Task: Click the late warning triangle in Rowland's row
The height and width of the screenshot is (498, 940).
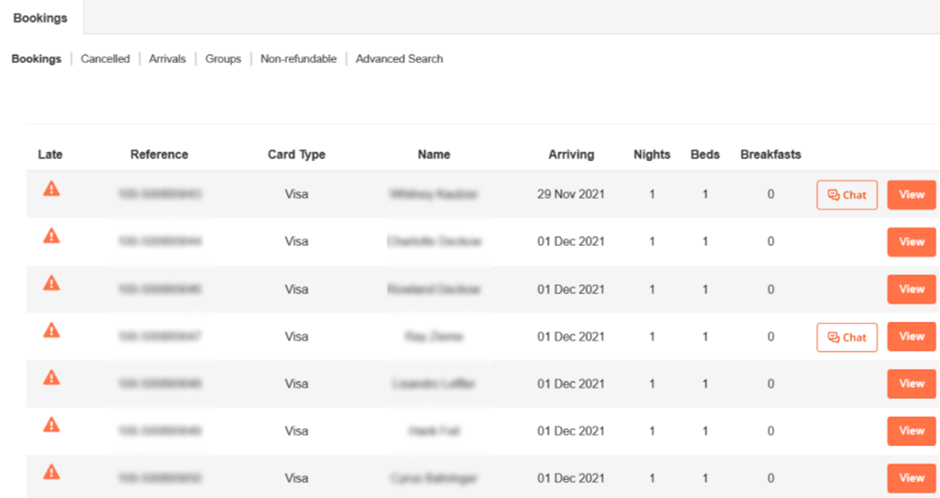Action: 52,283
